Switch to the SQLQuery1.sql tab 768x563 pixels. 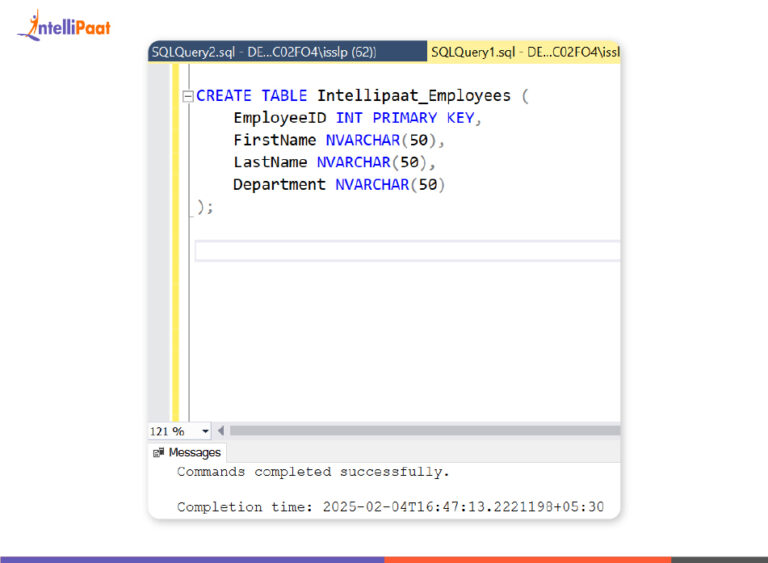524,52
